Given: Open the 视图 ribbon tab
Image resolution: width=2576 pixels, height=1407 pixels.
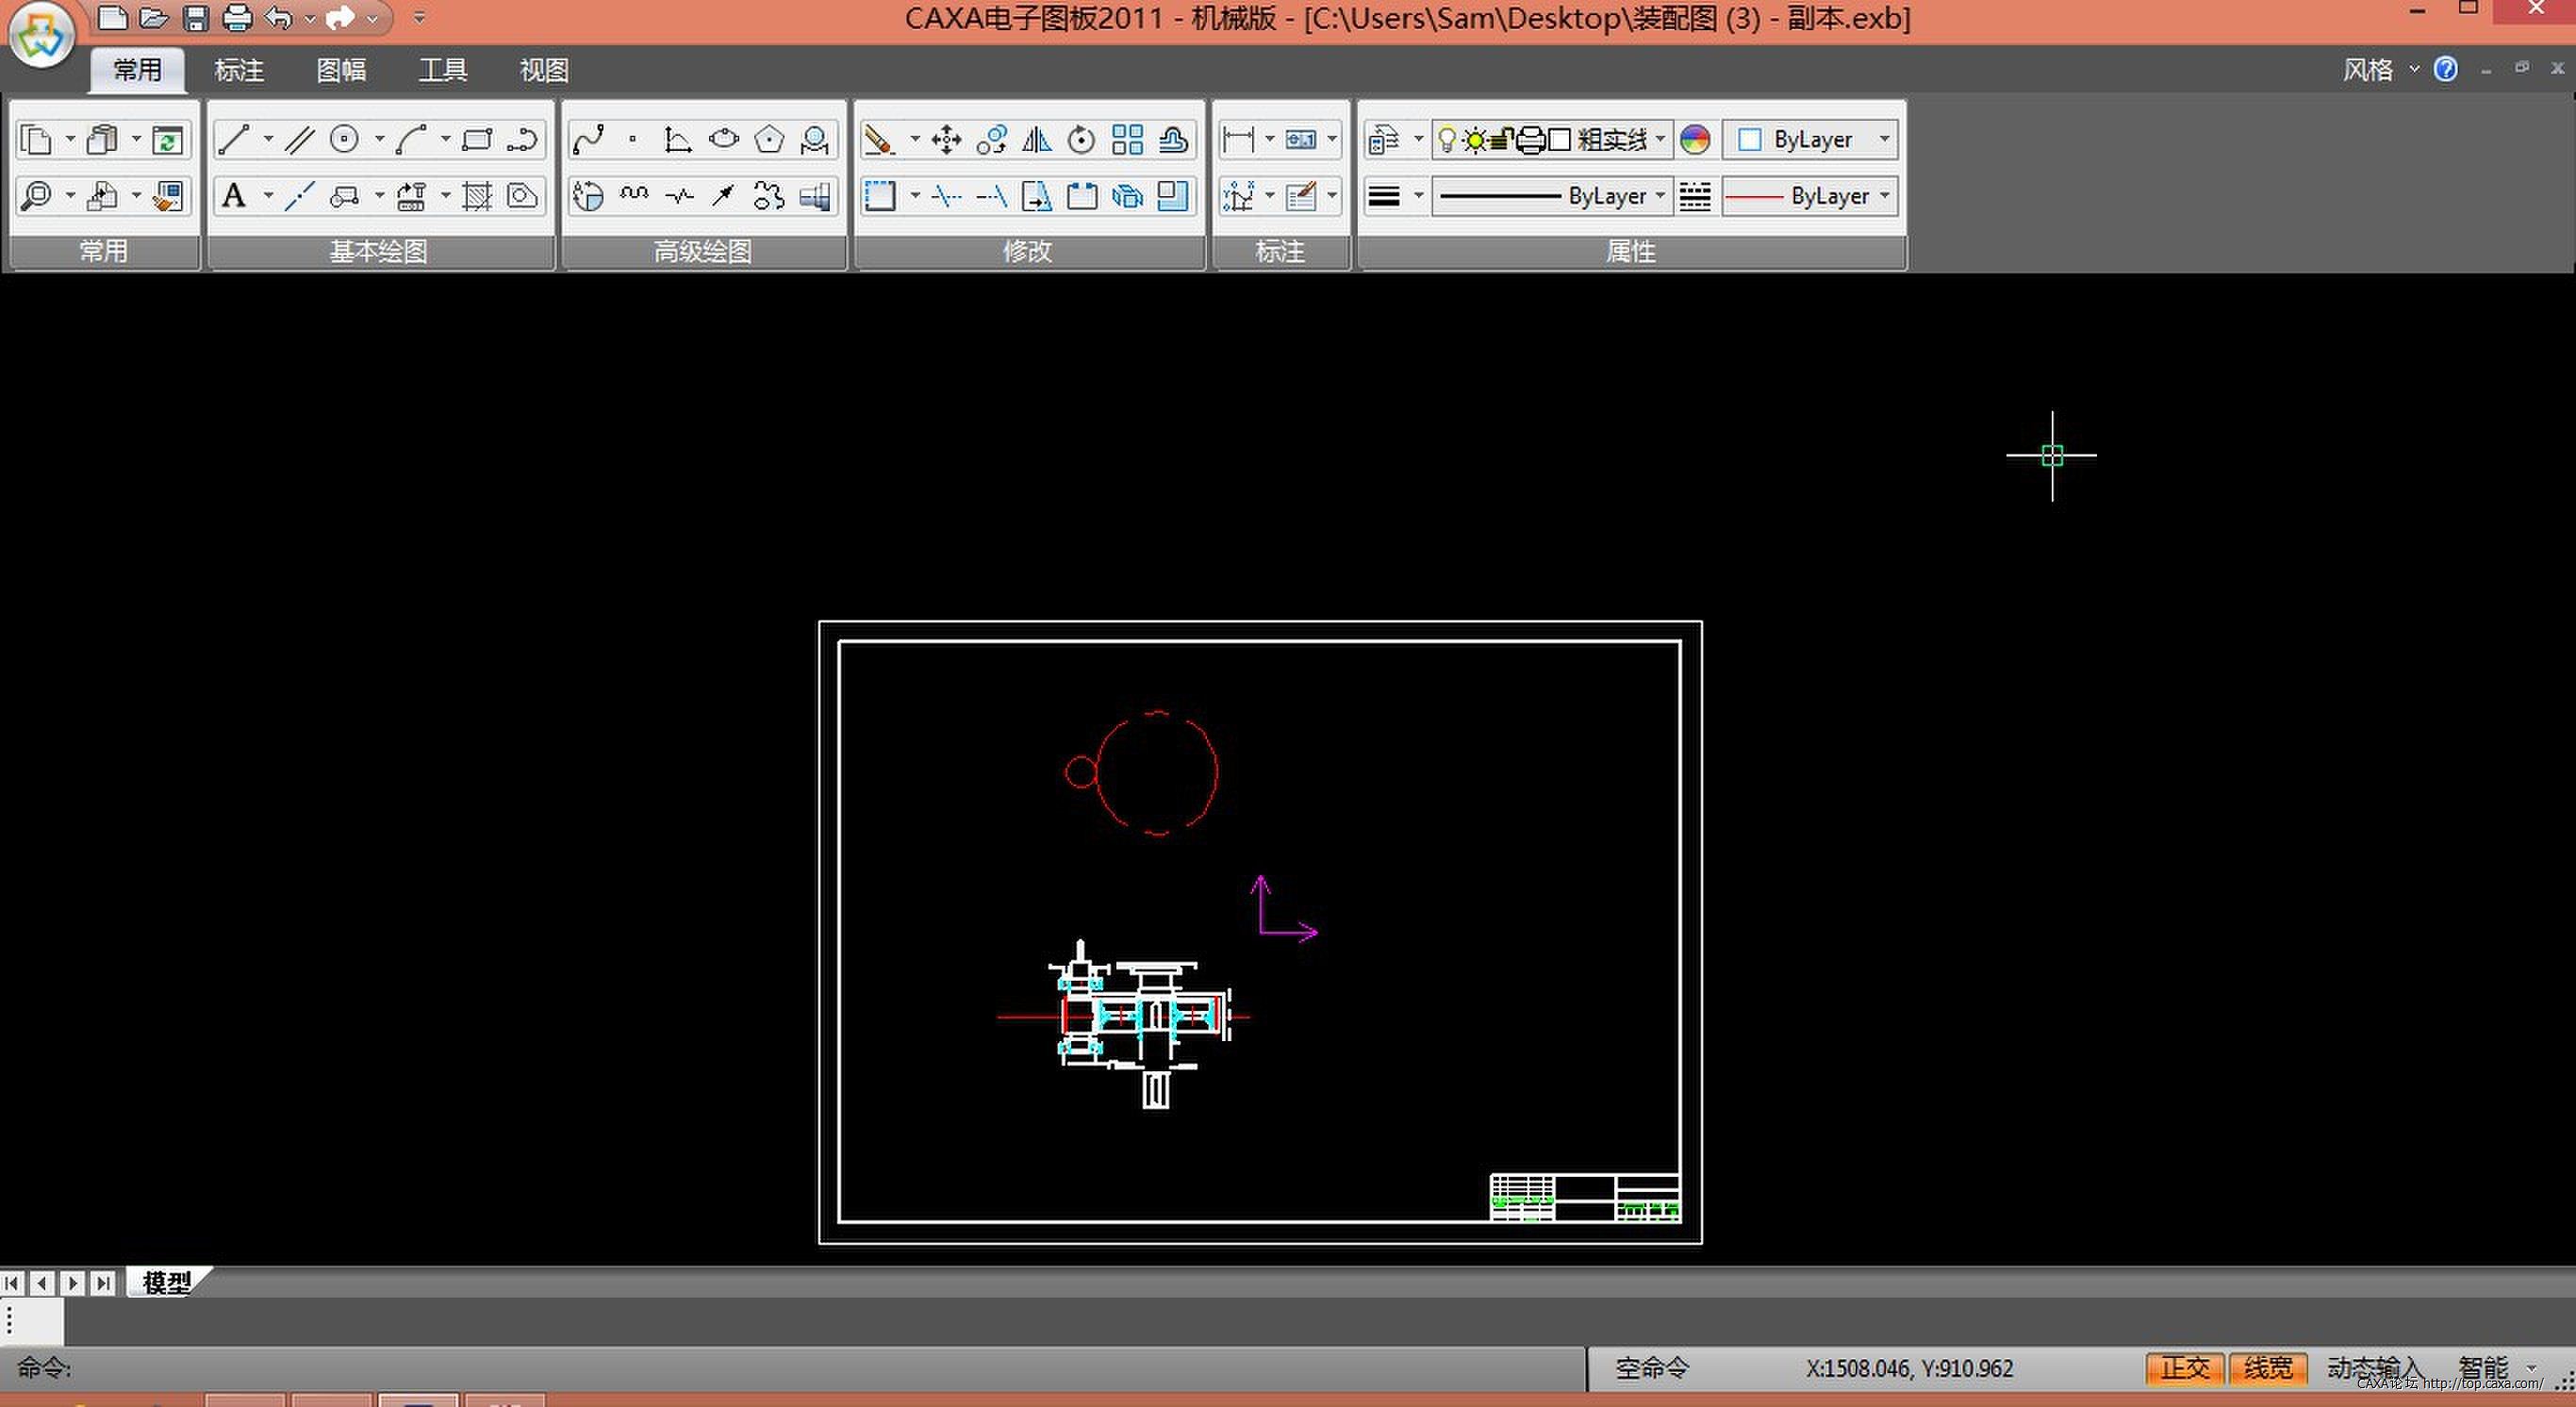Looking at the screenshot, I should pyautogui.click(x=544, y=70).
